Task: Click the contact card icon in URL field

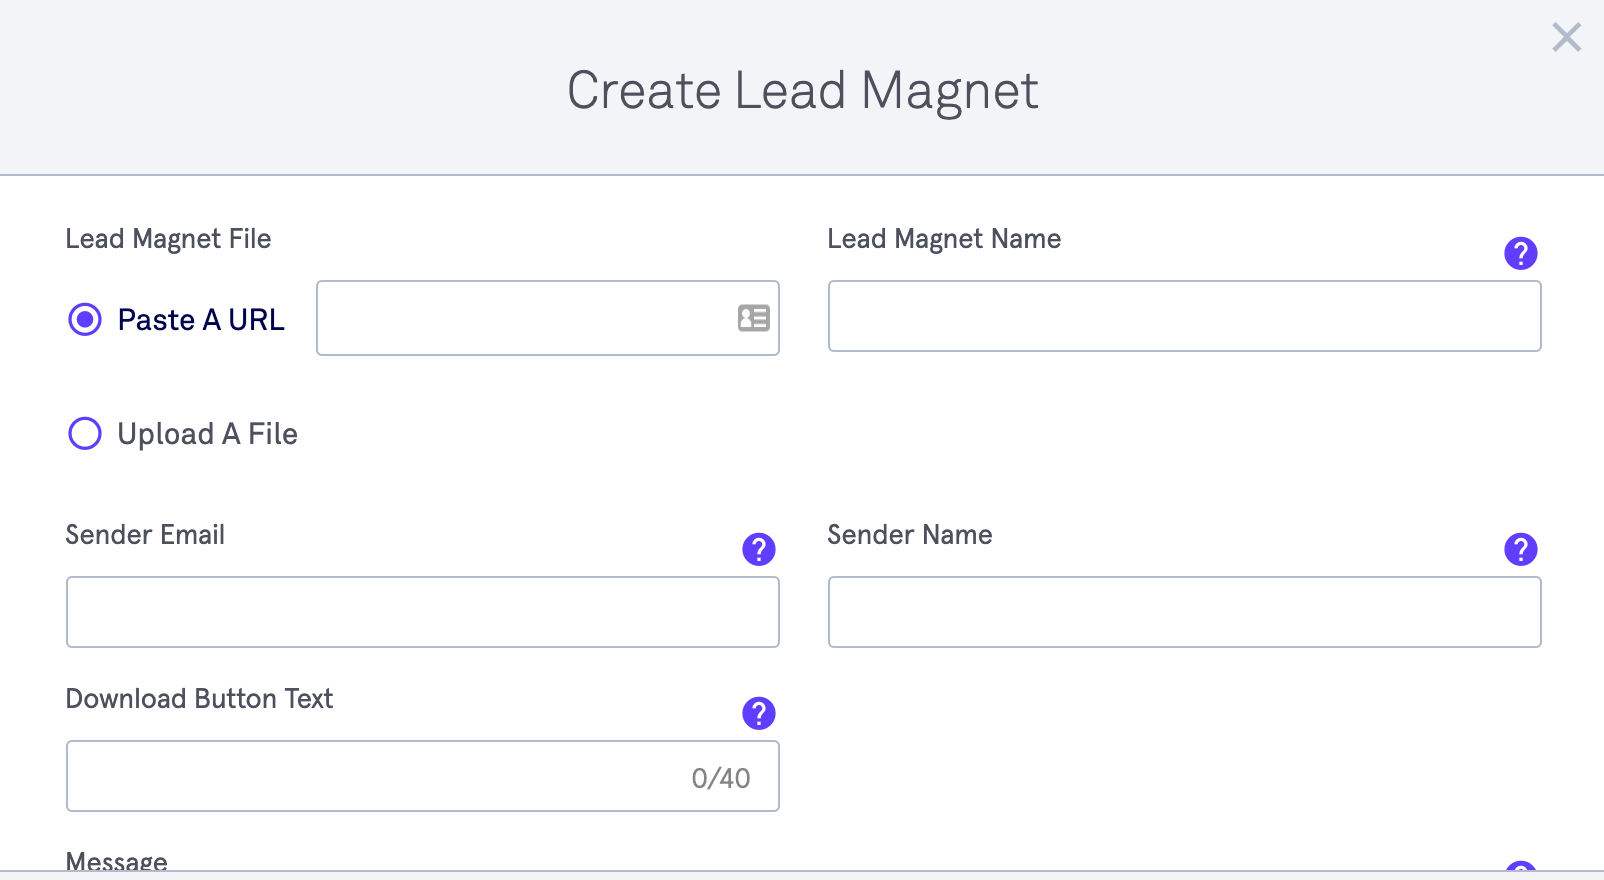Action: (x=753, y=318)
